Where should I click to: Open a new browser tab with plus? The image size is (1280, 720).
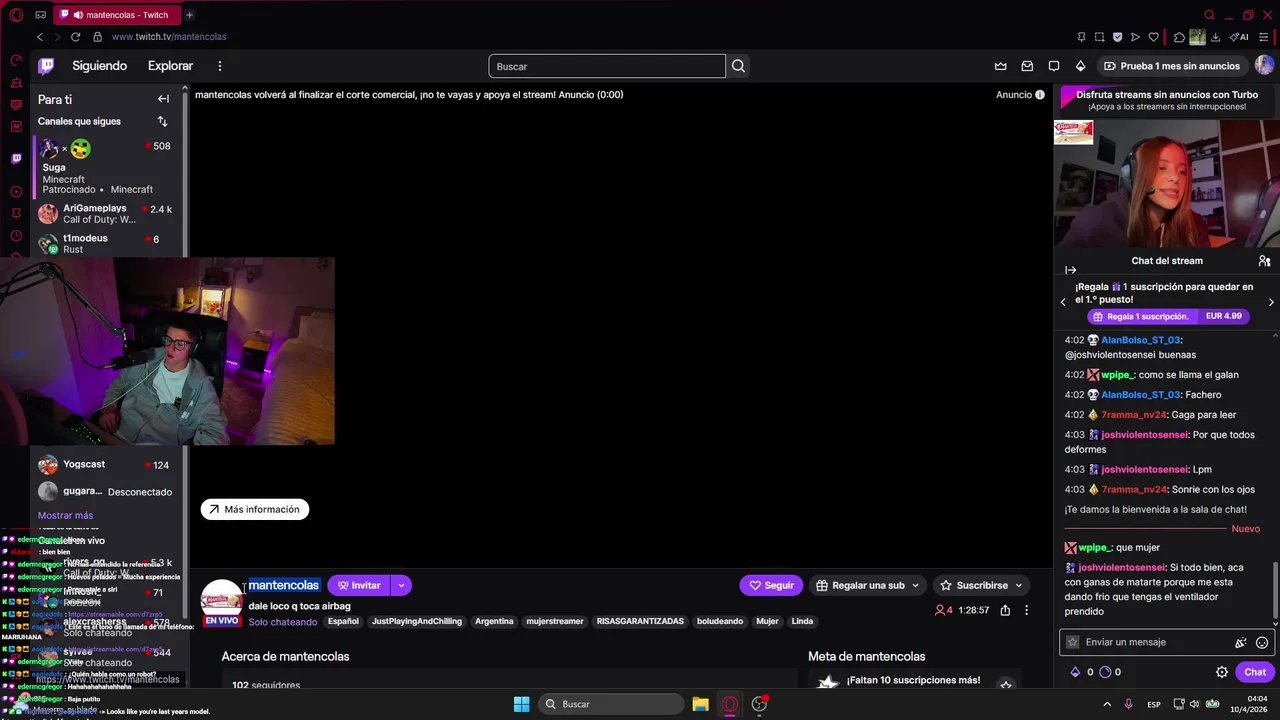pyautogui.click(x=189, y=15)
